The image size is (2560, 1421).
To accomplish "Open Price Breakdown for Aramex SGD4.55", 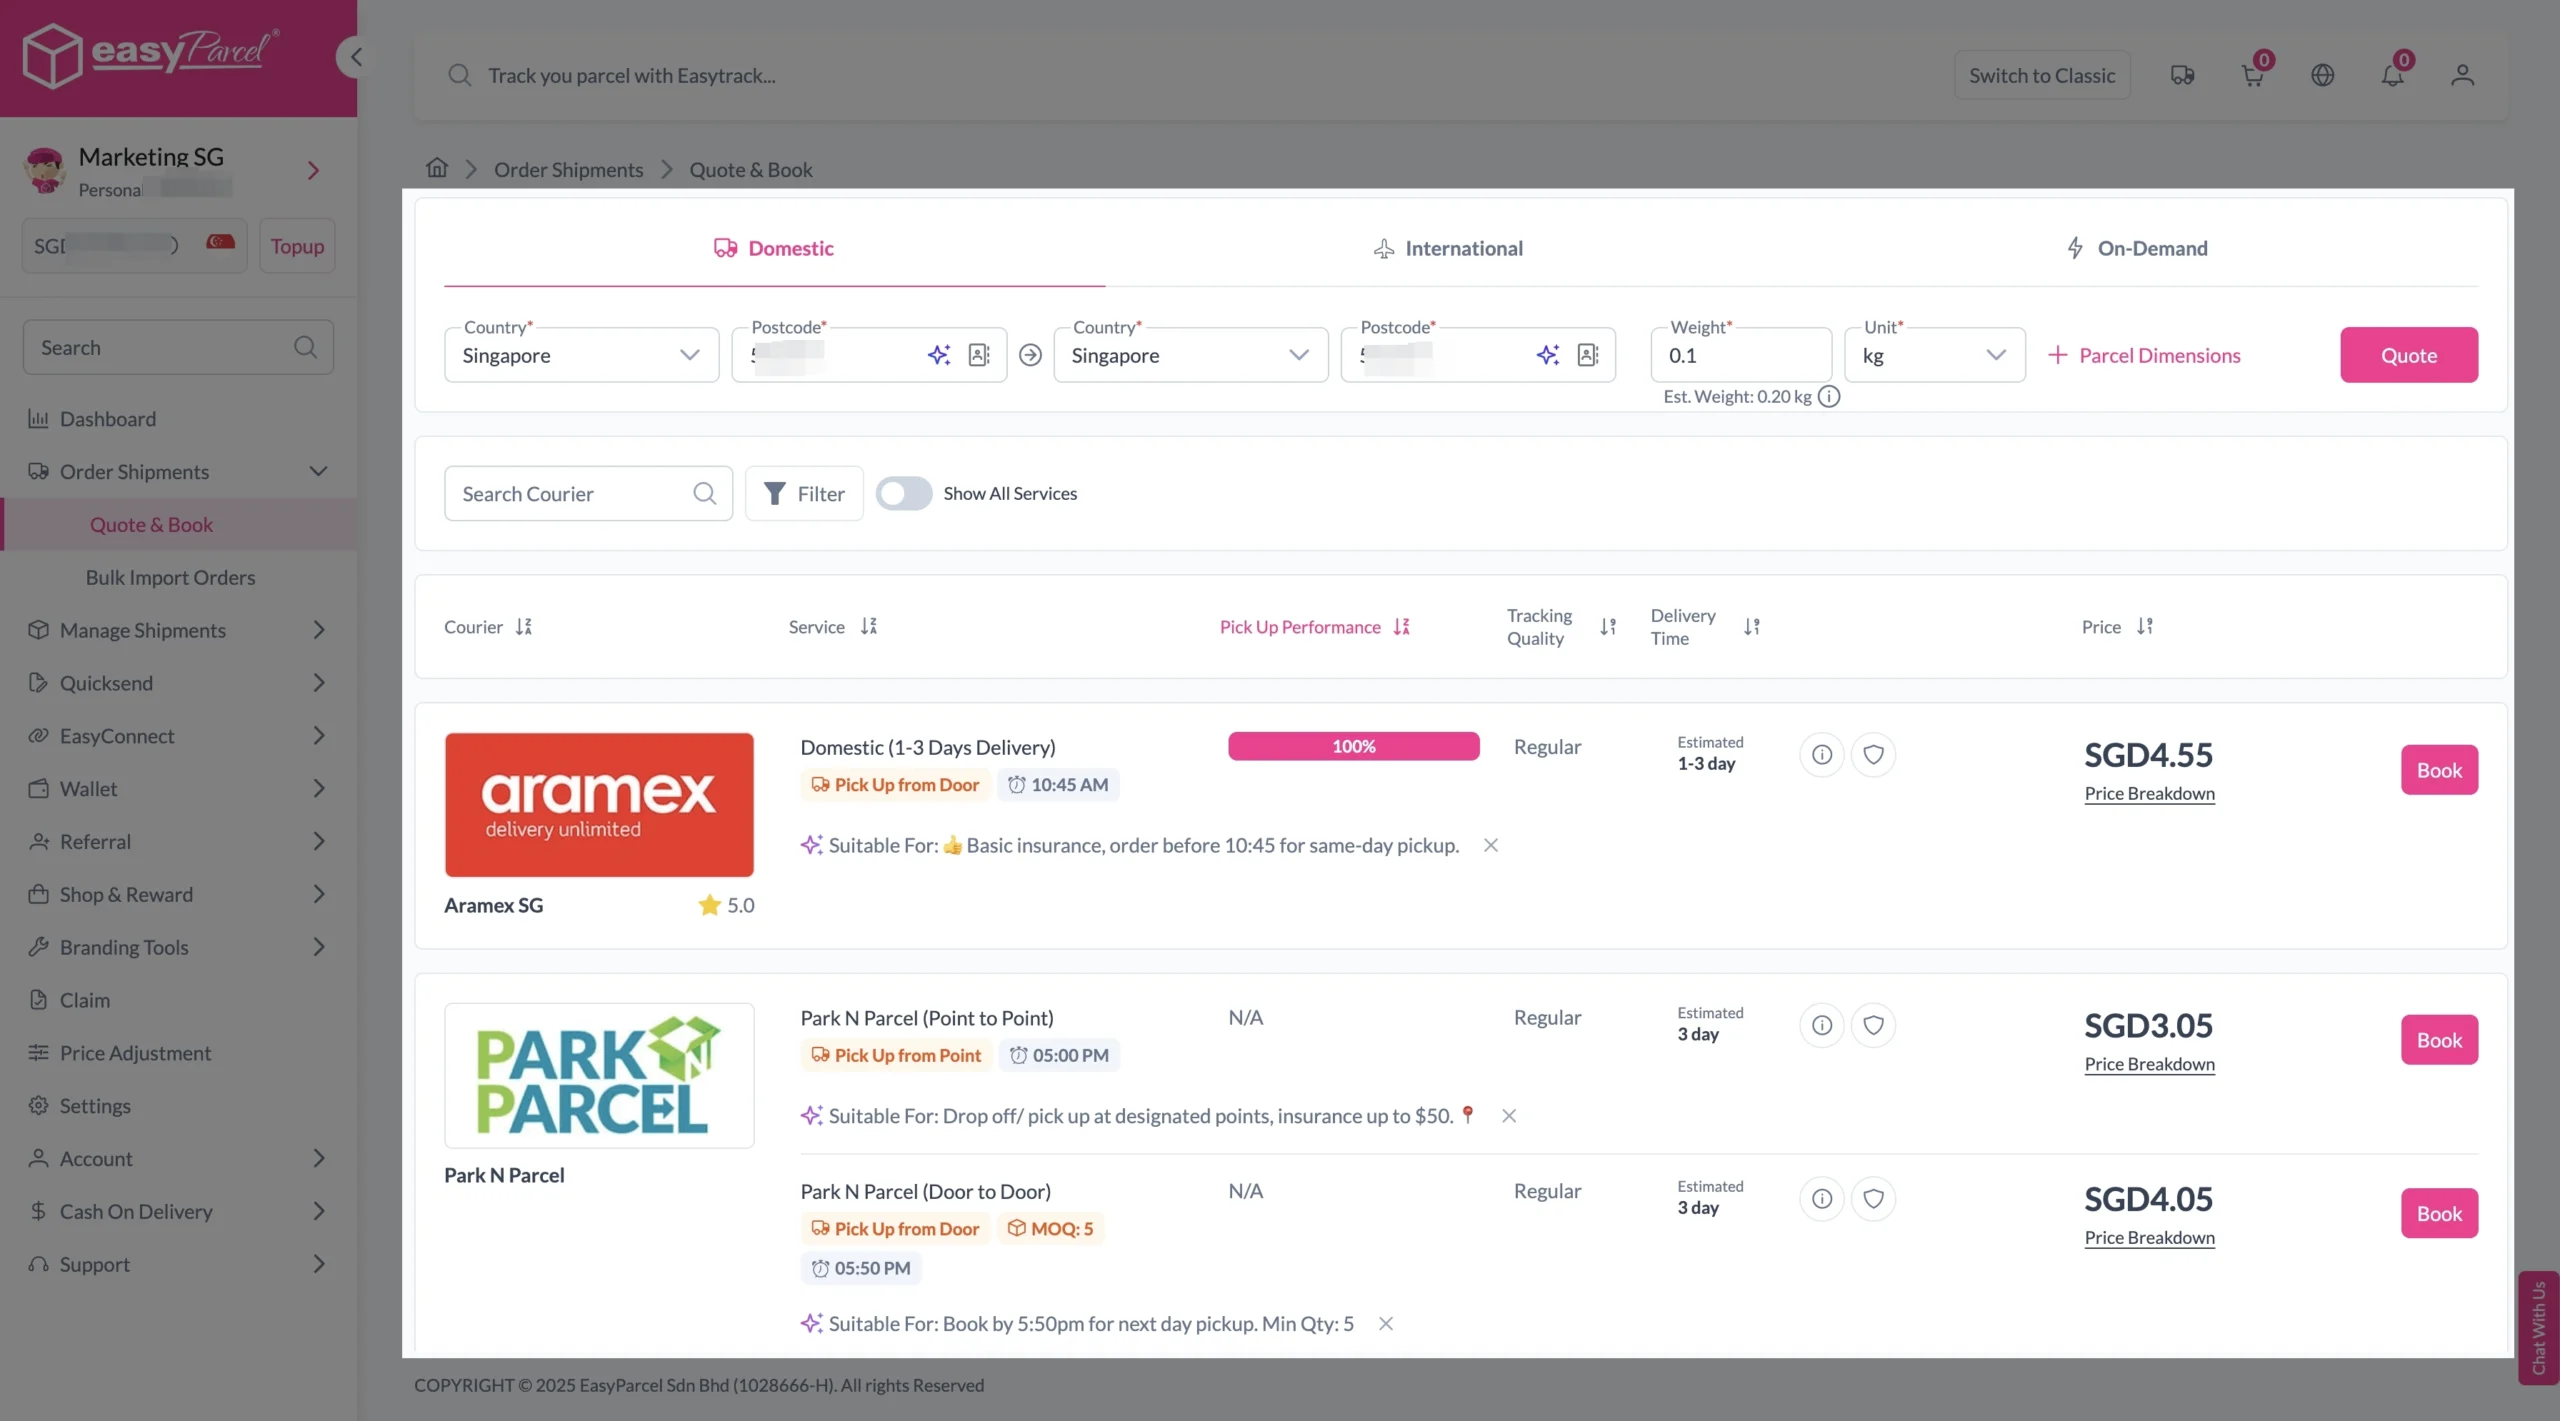I will tap(2149, 794).
